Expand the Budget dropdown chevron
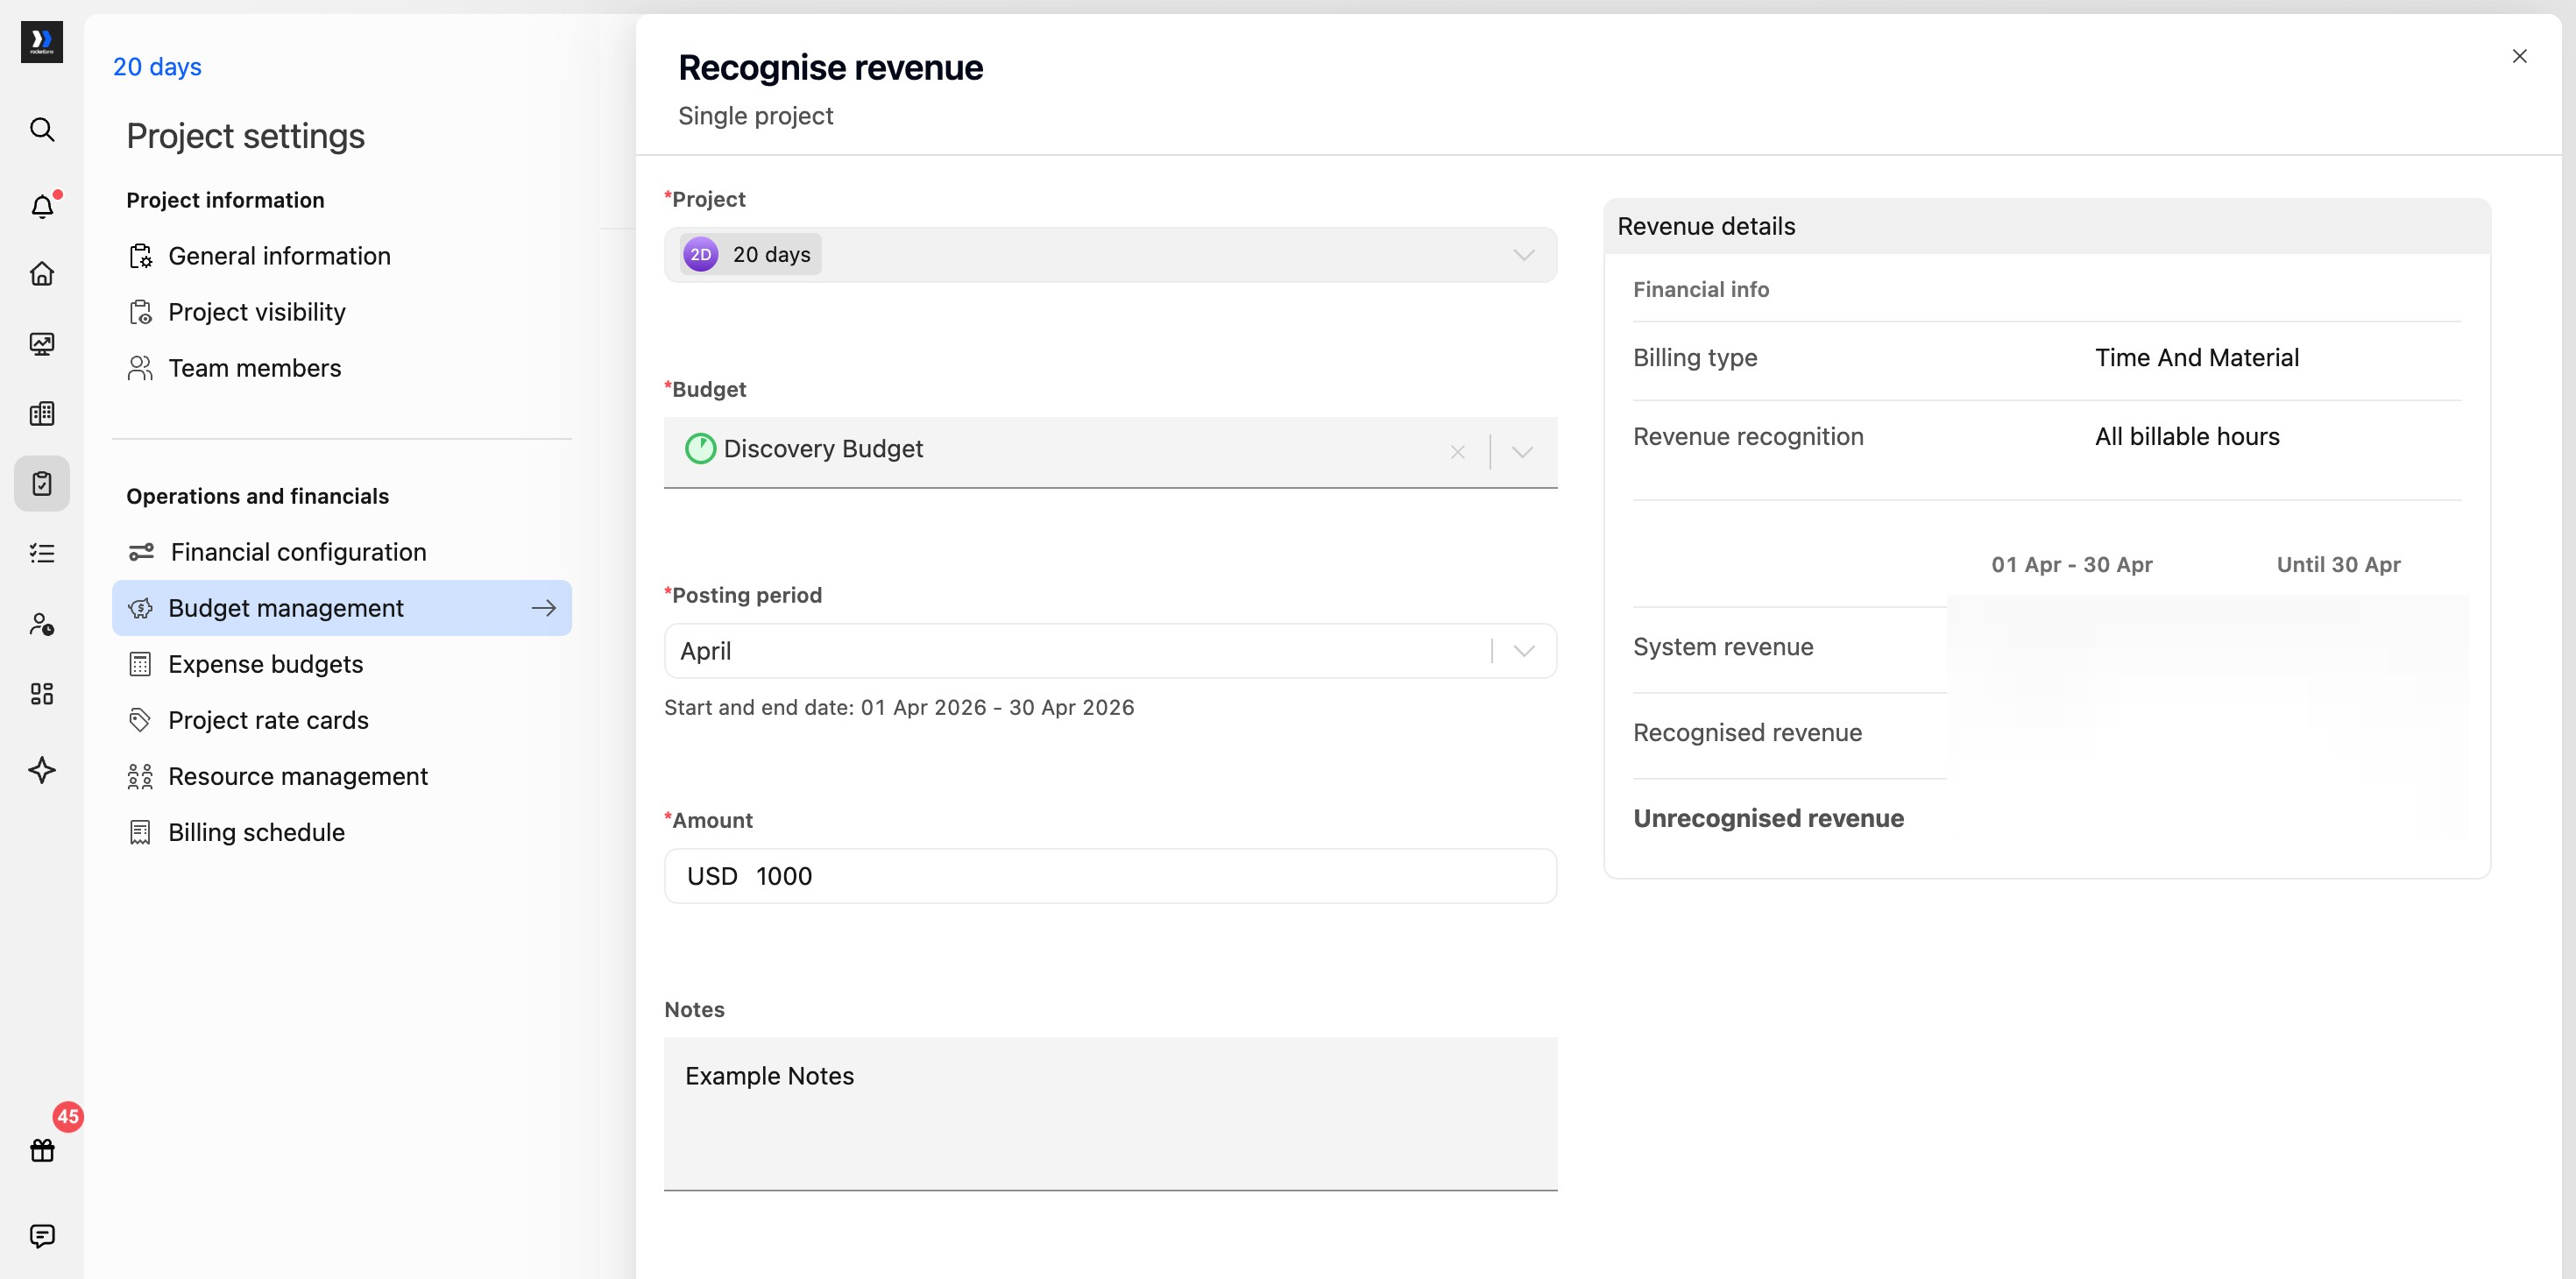This screenshot has width=2576, height=1279. pyautogui.click(x=1522, y=452)
